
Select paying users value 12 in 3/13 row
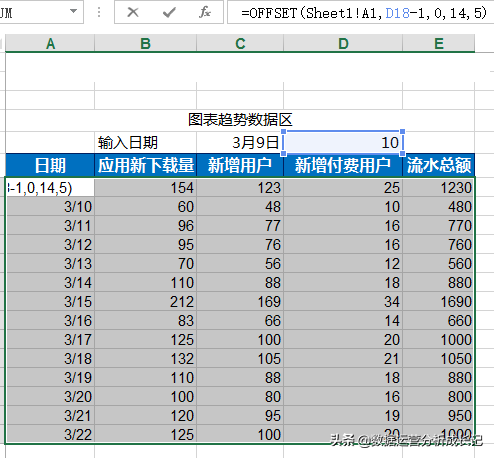343,264
